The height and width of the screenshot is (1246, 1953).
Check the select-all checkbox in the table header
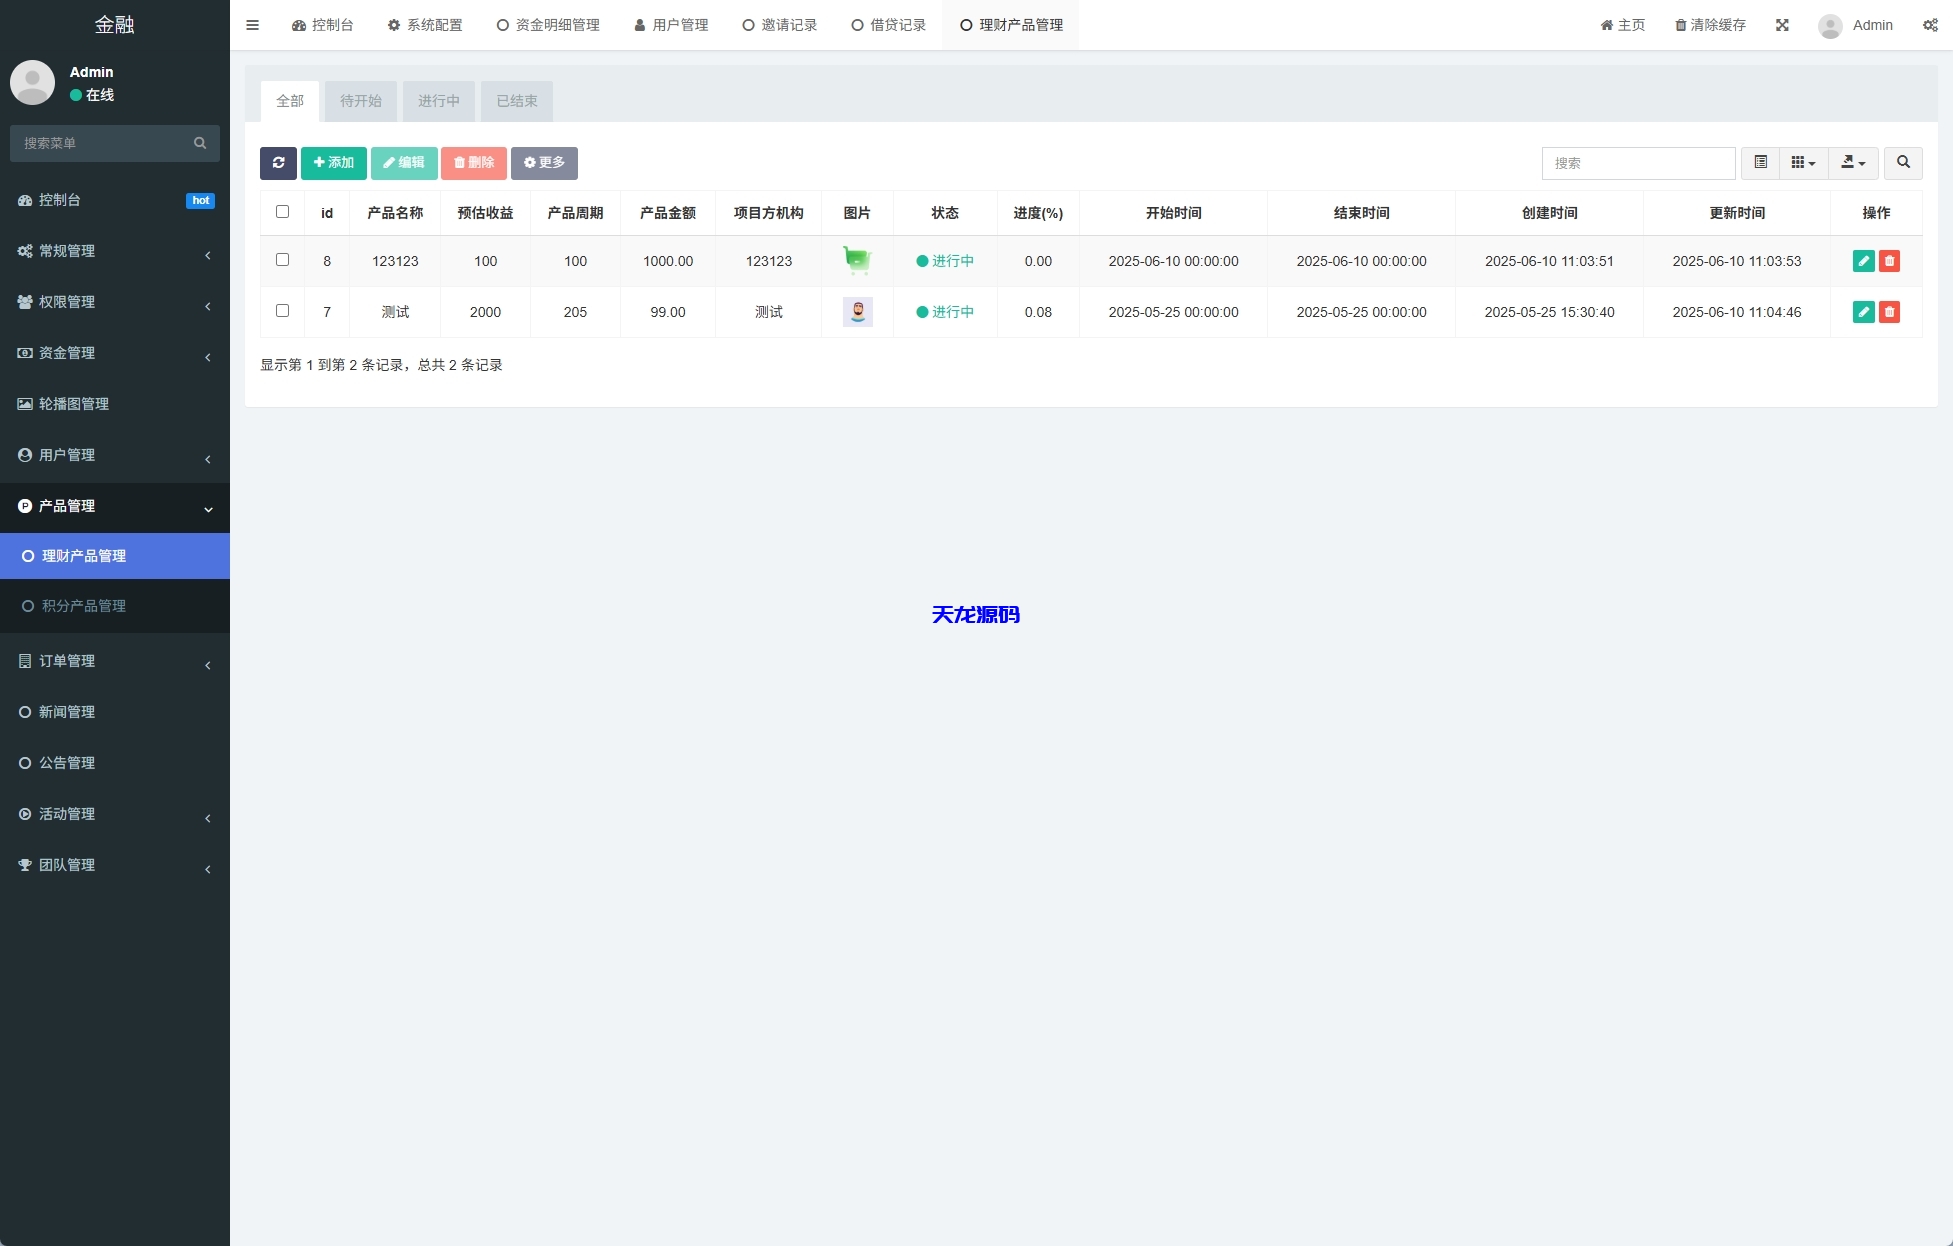tap(282, 211)
